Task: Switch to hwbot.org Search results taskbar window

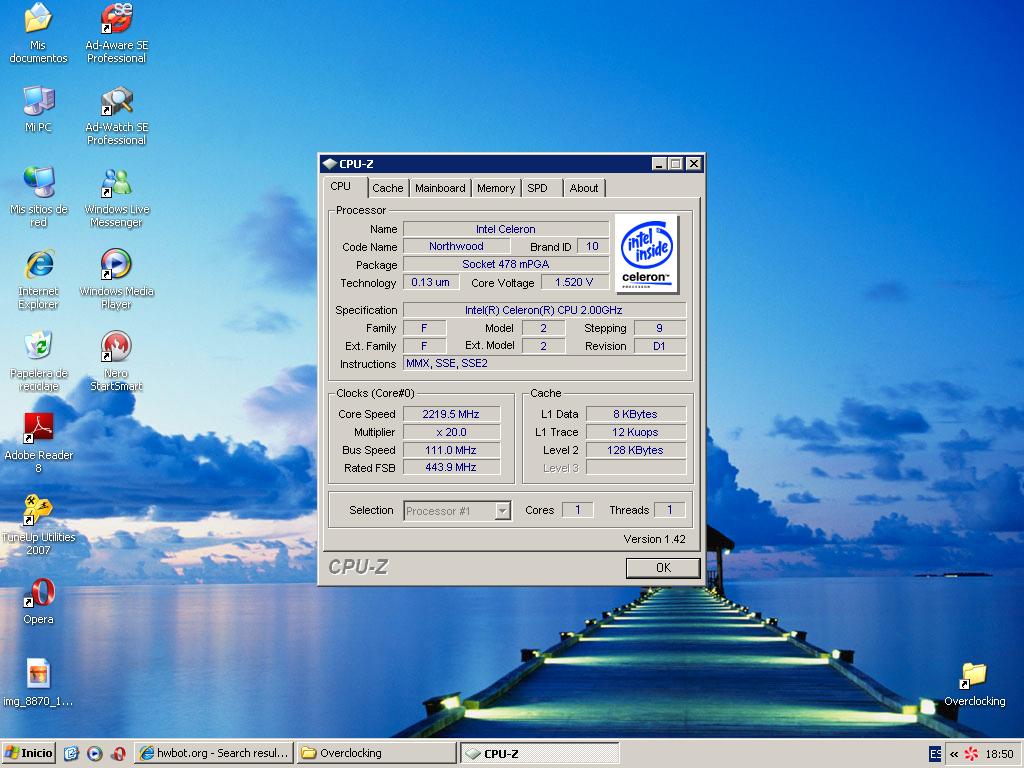Action: 214,753
